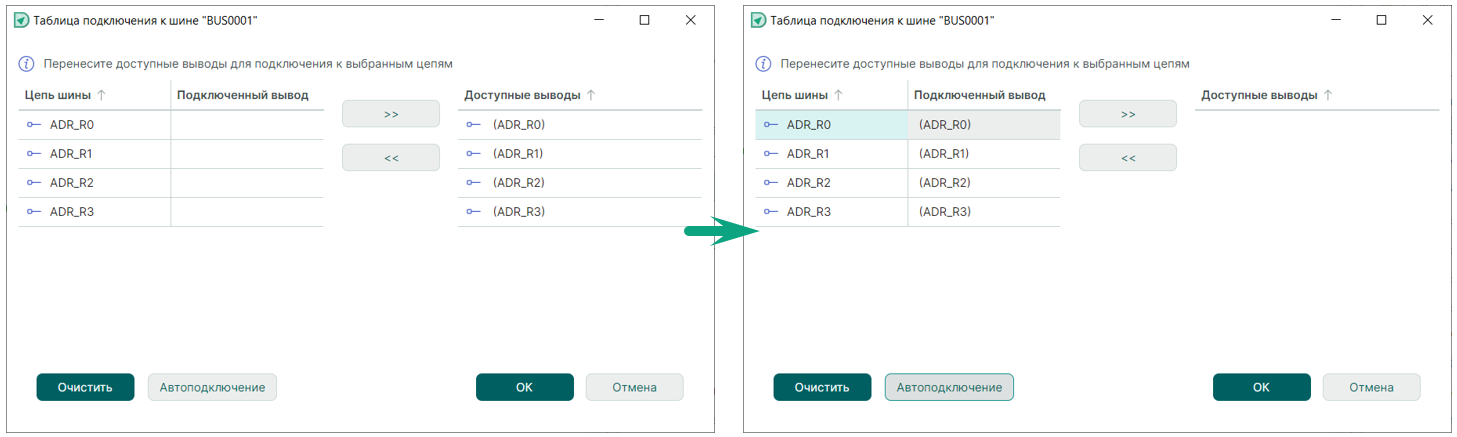This screenshot has width=1457, height=437.
Task: Click the '>>' button next to the populated available pins list
Action: (391, 114)
